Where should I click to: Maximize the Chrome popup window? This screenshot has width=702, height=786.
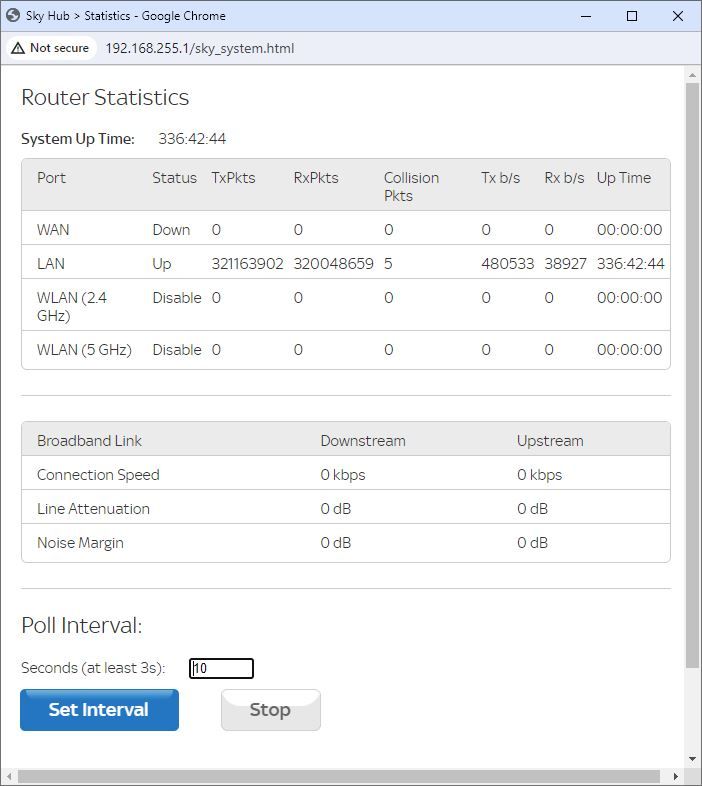[x=632, y=16]
